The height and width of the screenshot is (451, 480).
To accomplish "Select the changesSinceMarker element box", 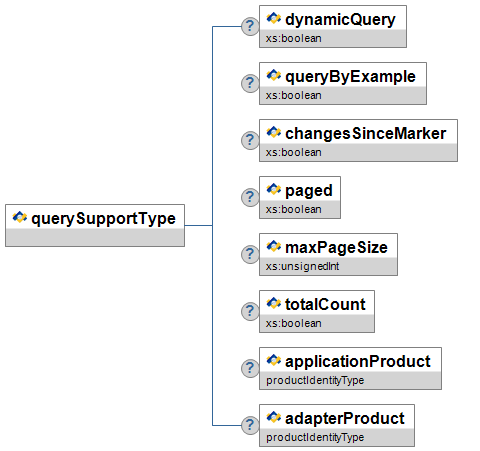I will pyautogui.click(x=358, y=140).
